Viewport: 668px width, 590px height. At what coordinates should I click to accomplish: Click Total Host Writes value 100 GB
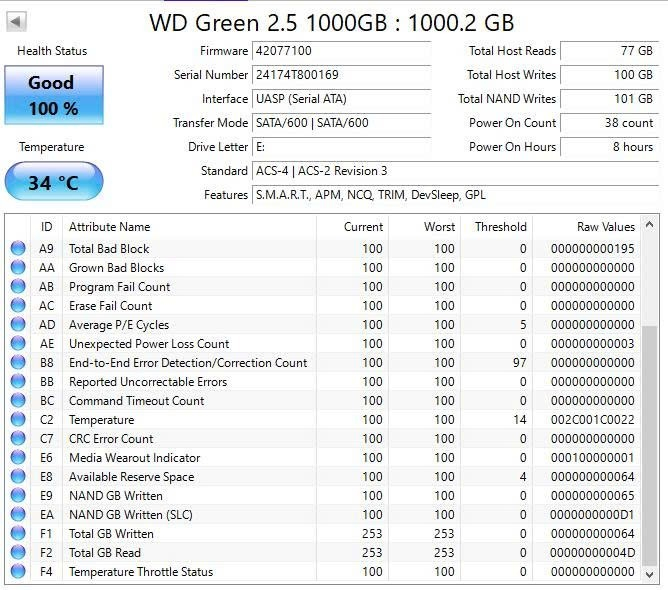pyautogui.click(x=609, y=75)
